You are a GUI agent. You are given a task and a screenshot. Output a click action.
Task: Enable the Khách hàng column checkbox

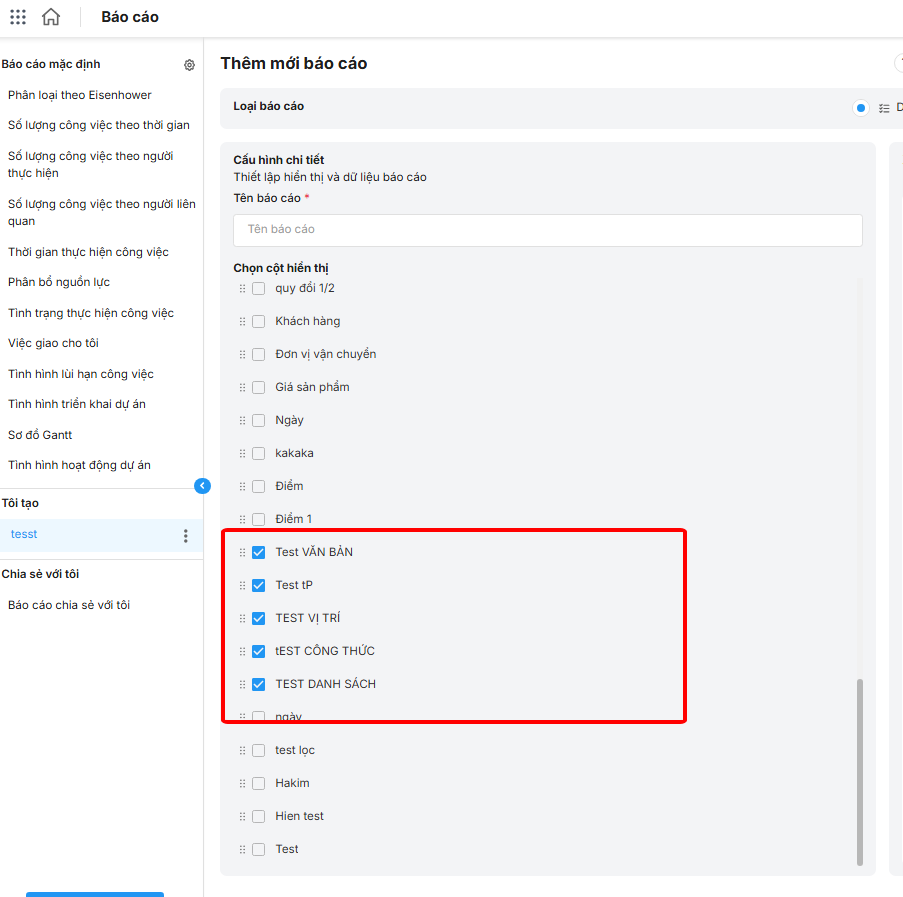click(x=258, y=321)
